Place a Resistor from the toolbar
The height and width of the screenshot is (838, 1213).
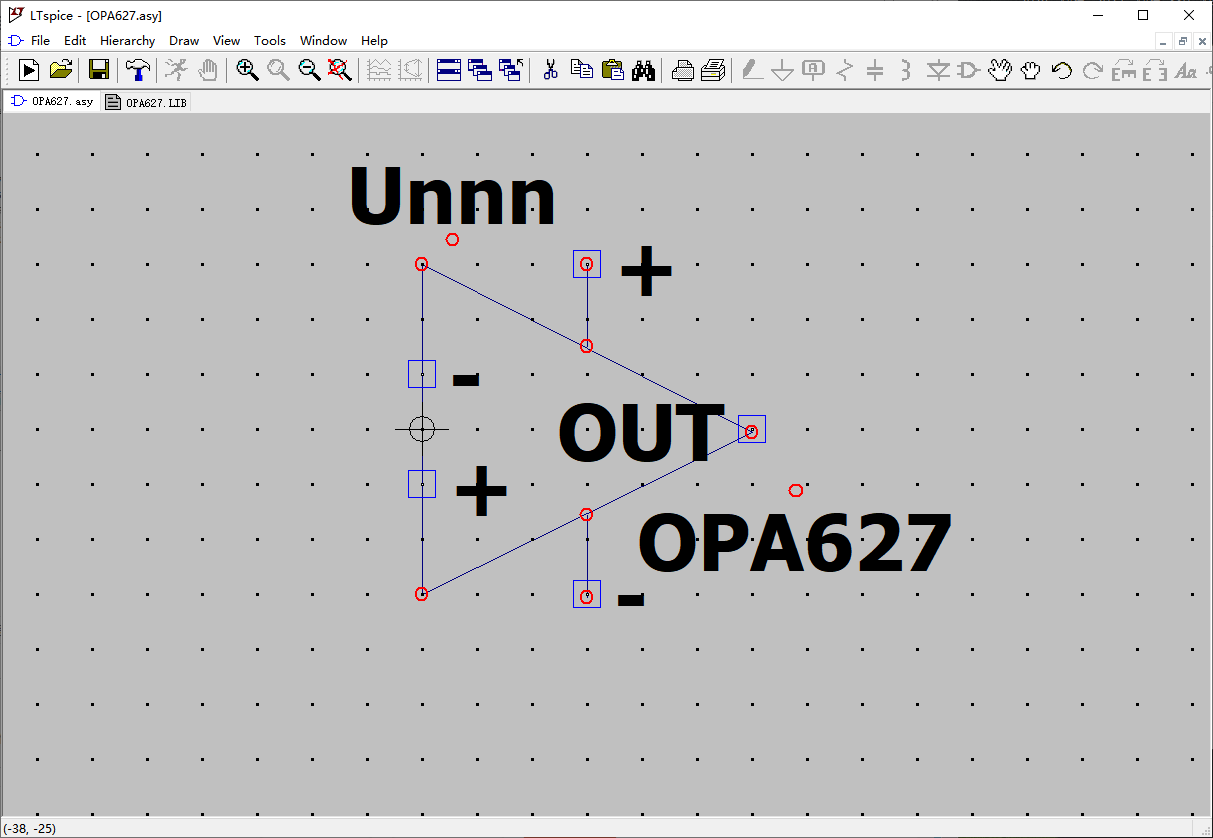(845, 70)
